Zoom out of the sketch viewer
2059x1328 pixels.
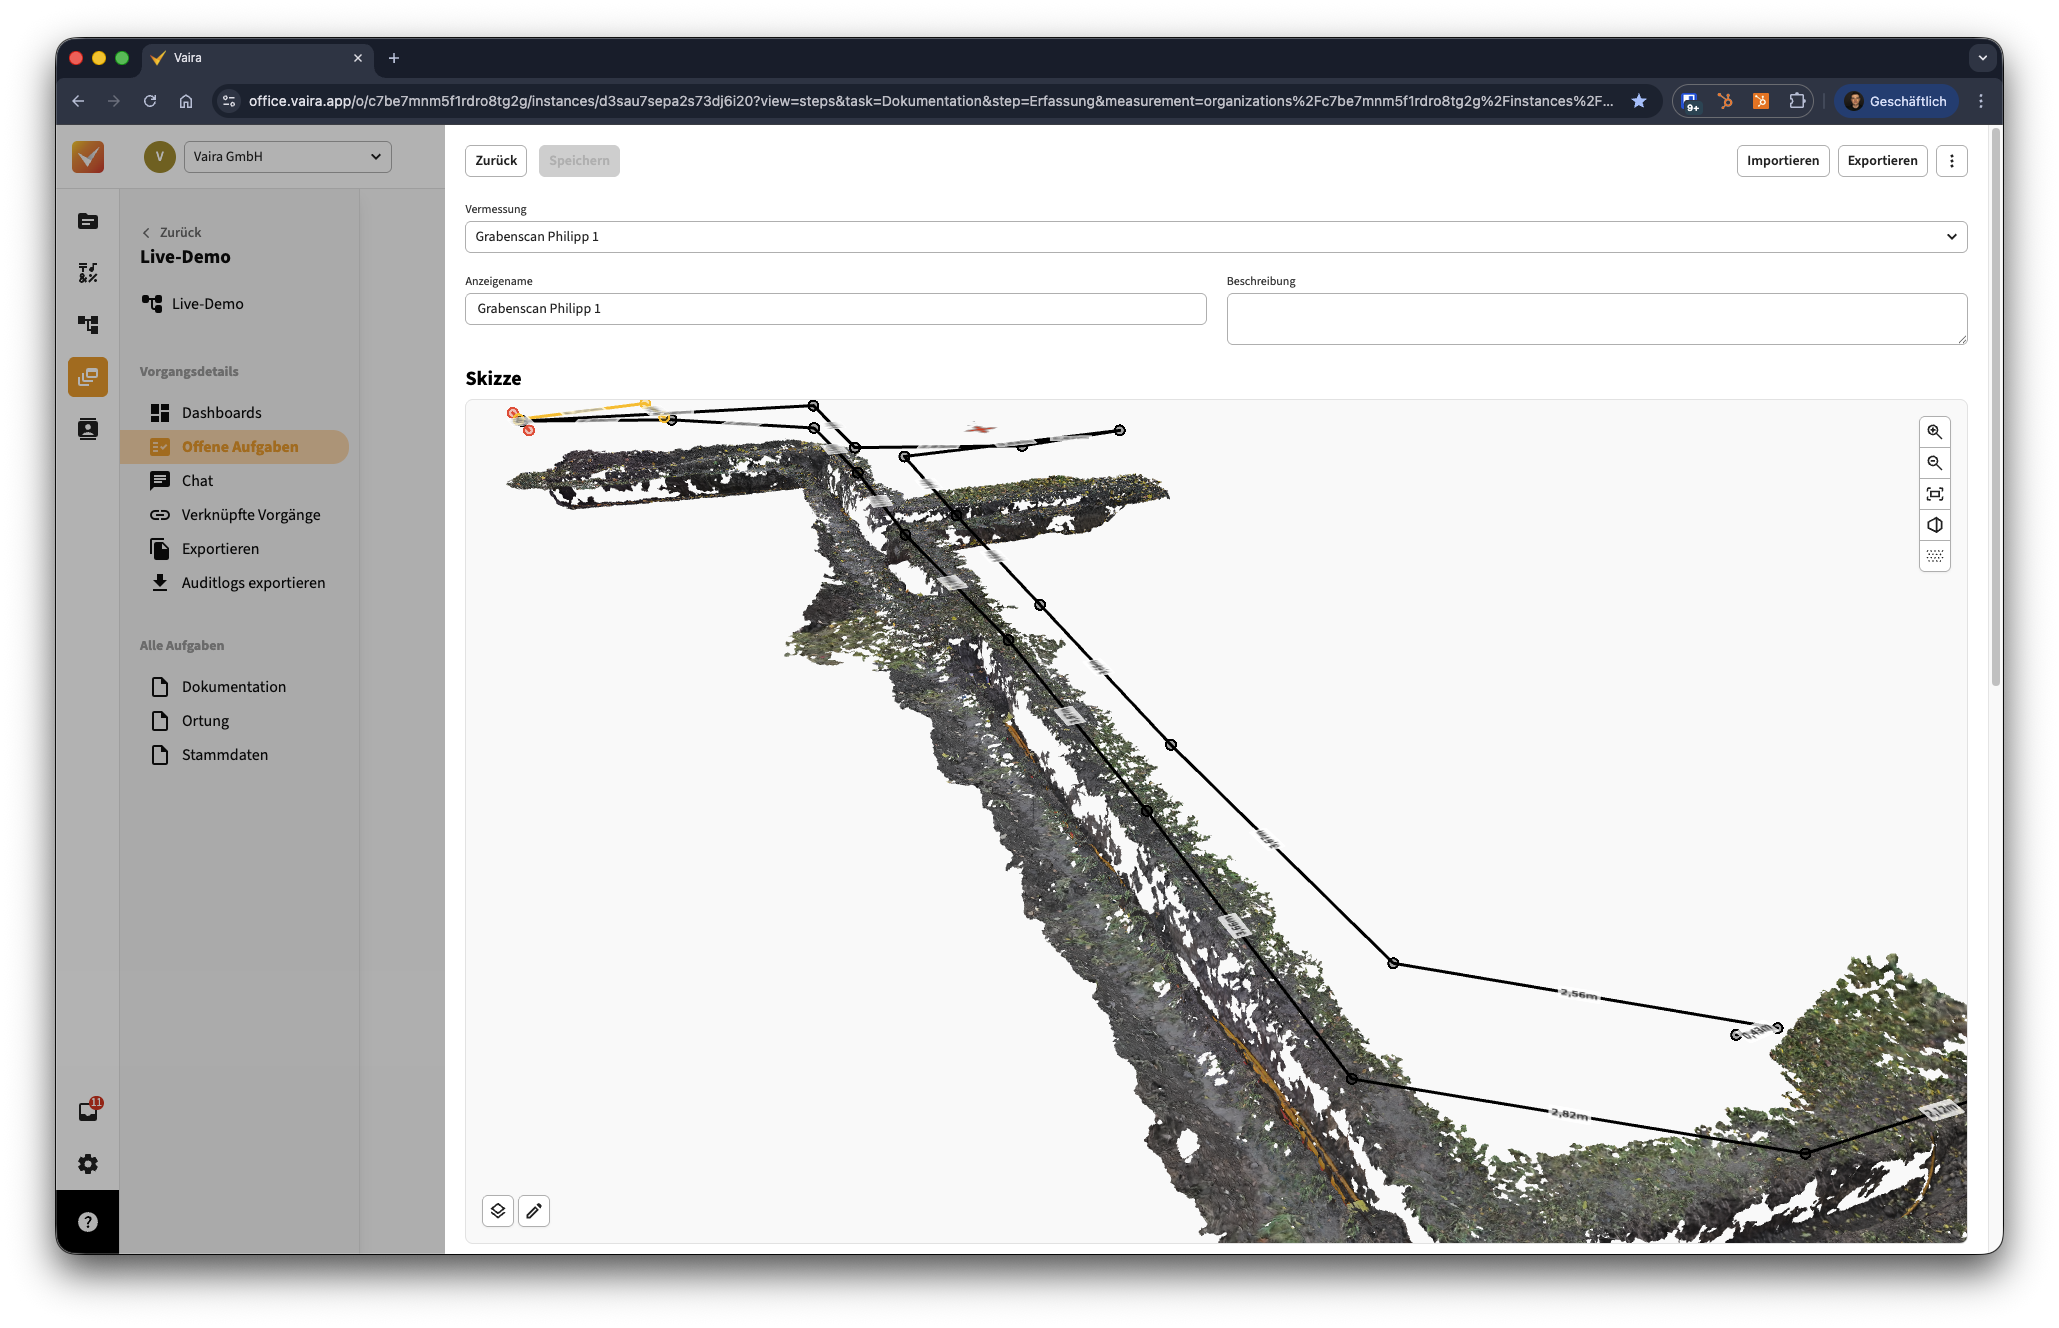1934,463
